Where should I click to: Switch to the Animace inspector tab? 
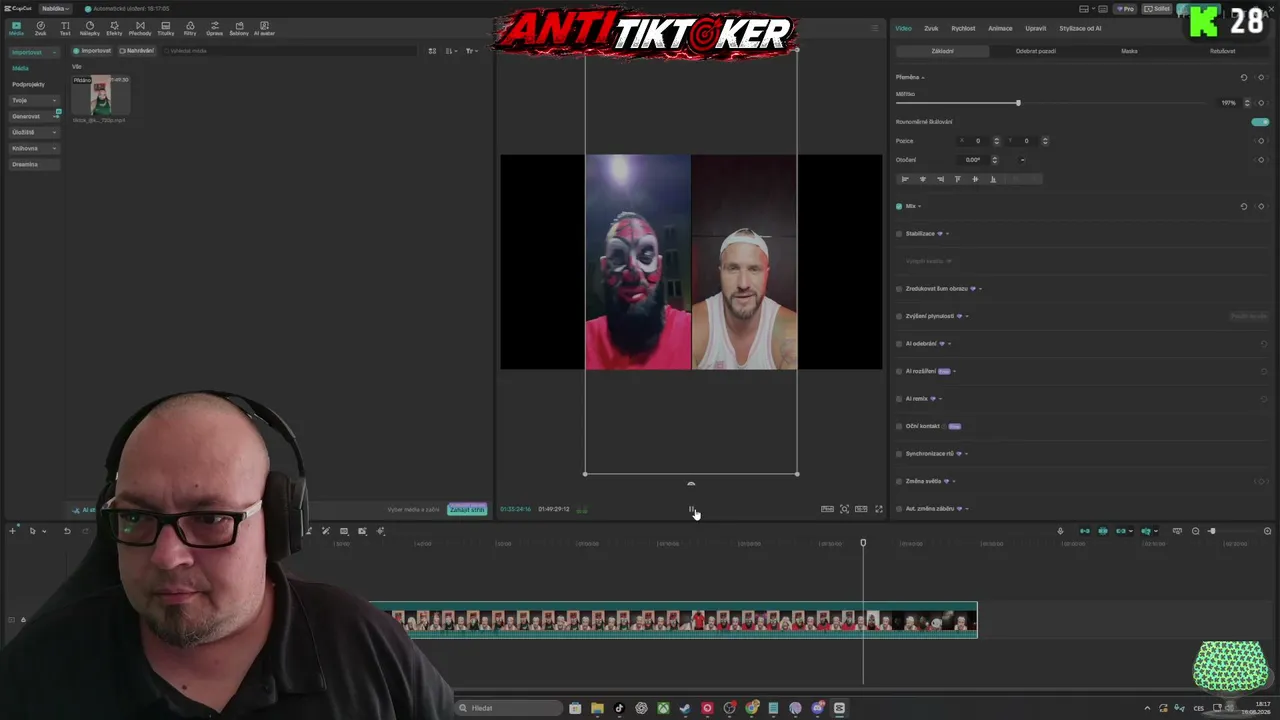(x=1000, y=28)
